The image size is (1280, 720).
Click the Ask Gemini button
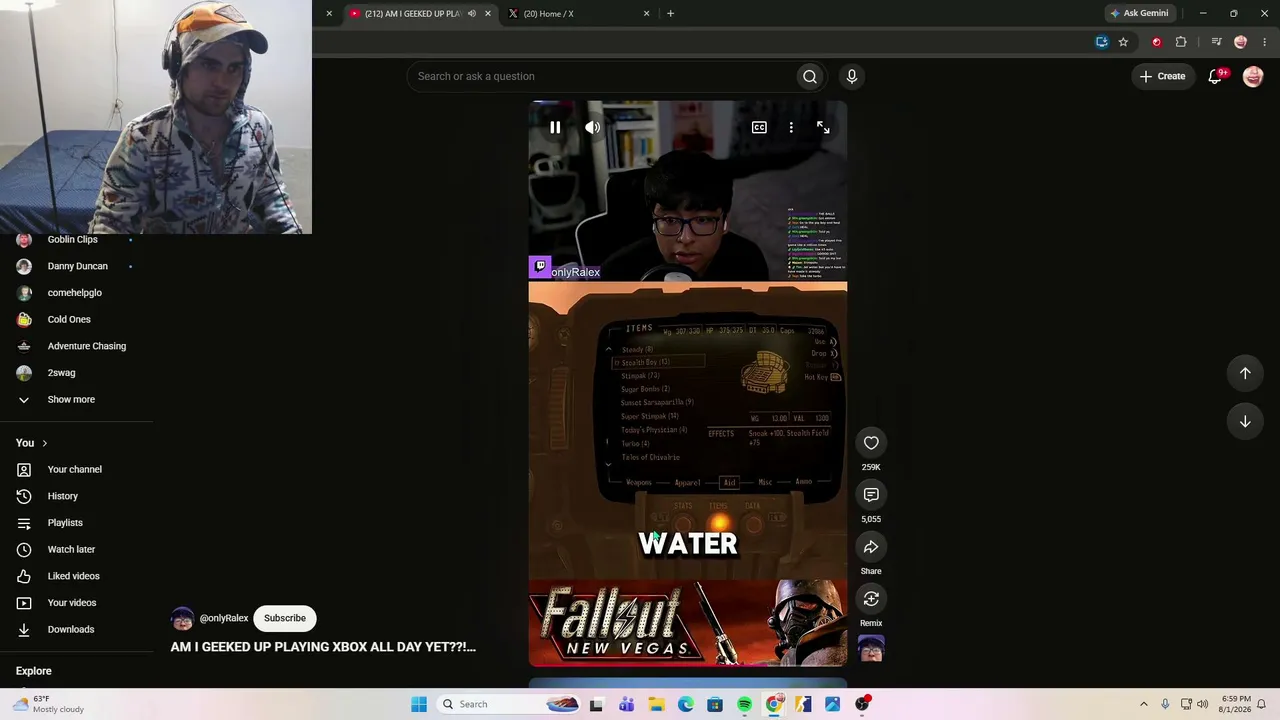tap(1138, 14)
